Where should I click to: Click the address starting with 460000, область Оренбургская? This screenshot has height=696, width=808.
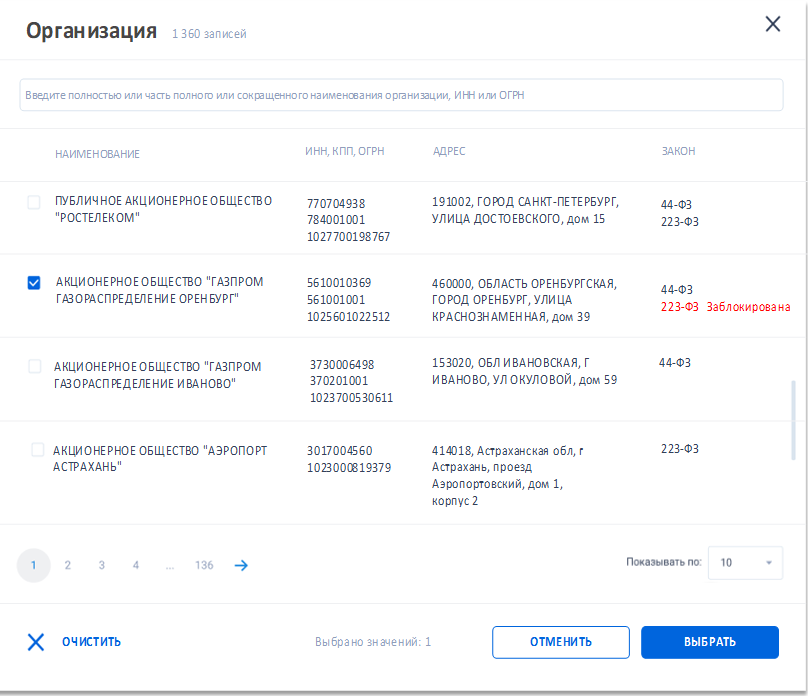pos(524,300)
